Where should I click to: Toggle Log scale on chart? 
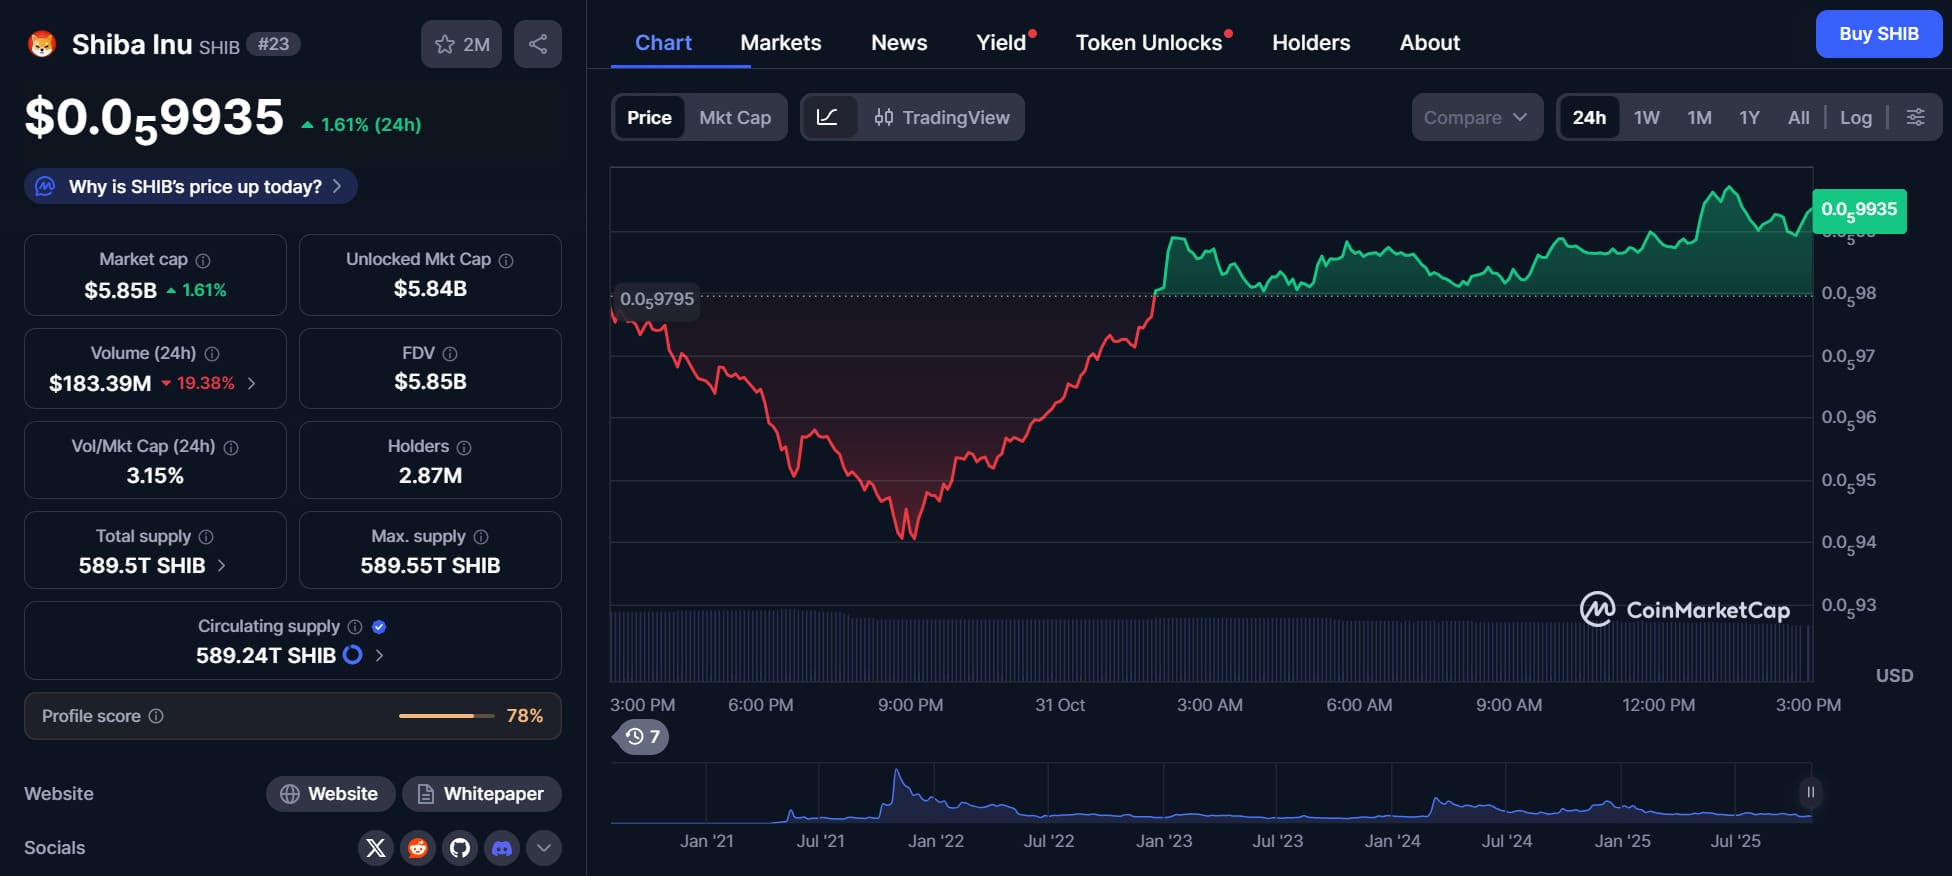tap(1855, 117)
